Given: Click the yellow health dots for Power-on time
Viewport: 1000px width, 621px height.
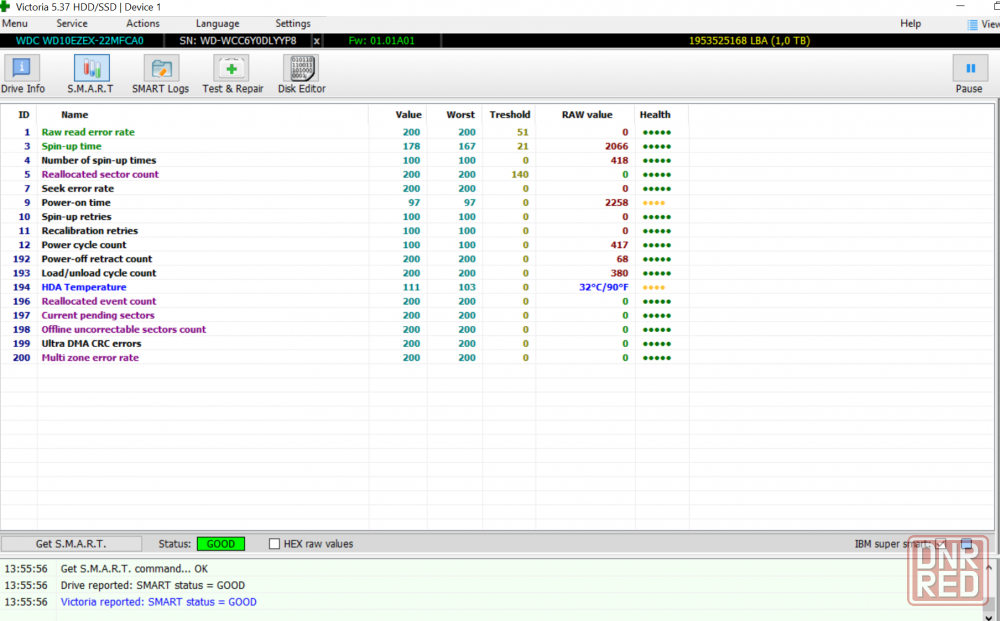Looking at the screenshot, I should (x=654, y=203).
